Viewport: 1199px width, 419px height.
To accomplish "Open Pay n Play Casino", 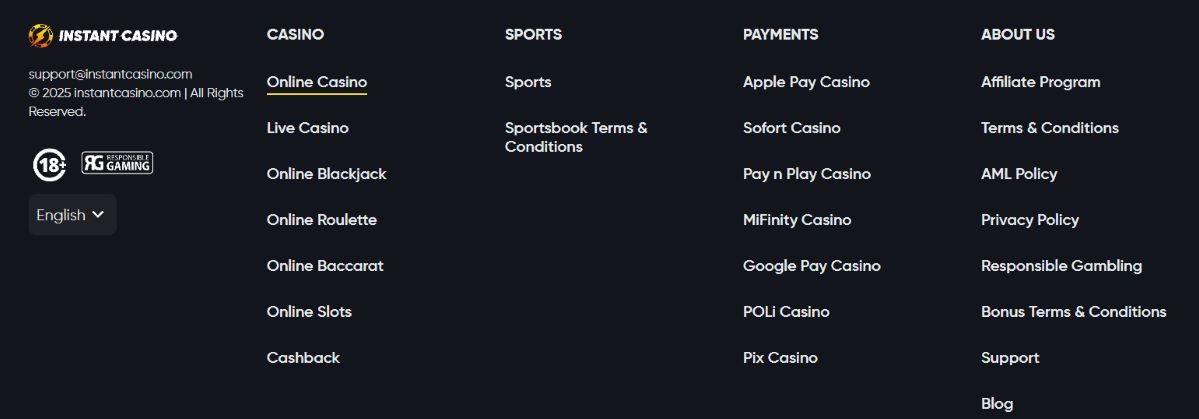I will tap(807, 174).
